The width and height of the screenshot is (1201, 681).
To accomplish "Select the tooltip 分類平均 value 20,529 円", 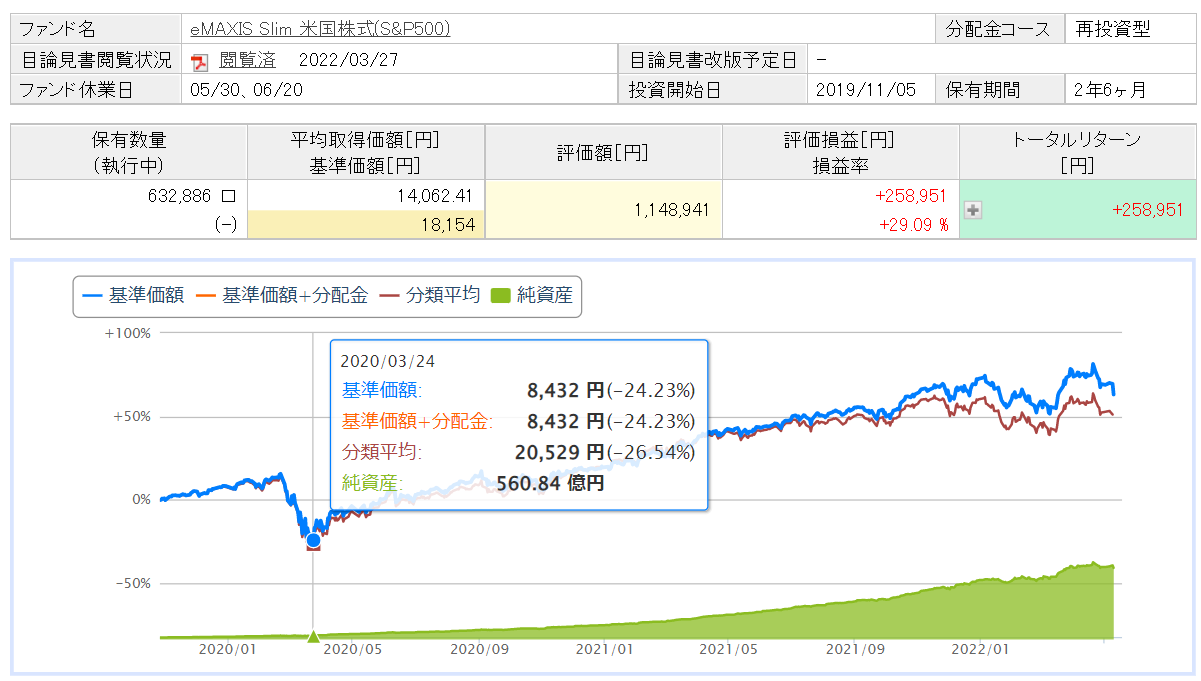I will 559,452.
